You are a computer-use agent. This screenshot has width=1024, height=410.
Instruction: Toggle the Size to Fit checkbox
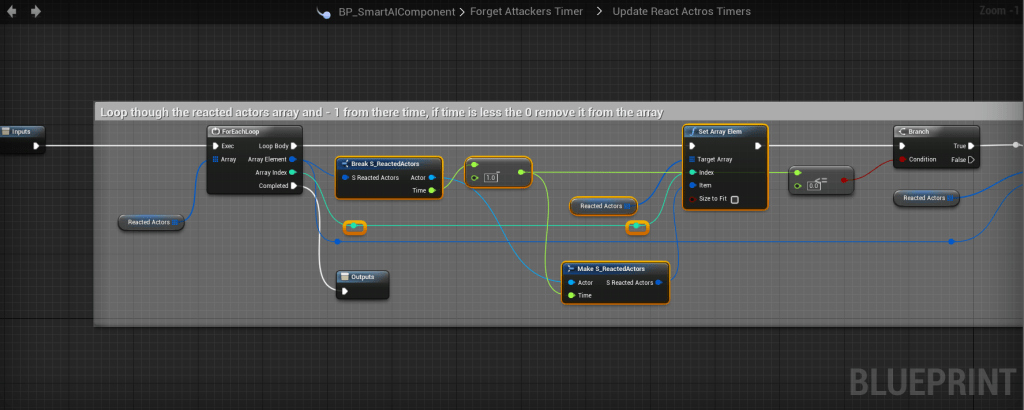[735, 200]
